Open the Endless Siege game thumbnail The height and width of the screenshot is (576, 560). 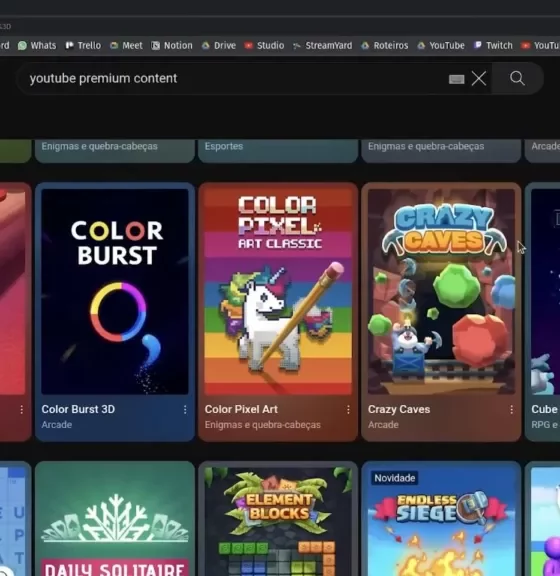point(441,521)
